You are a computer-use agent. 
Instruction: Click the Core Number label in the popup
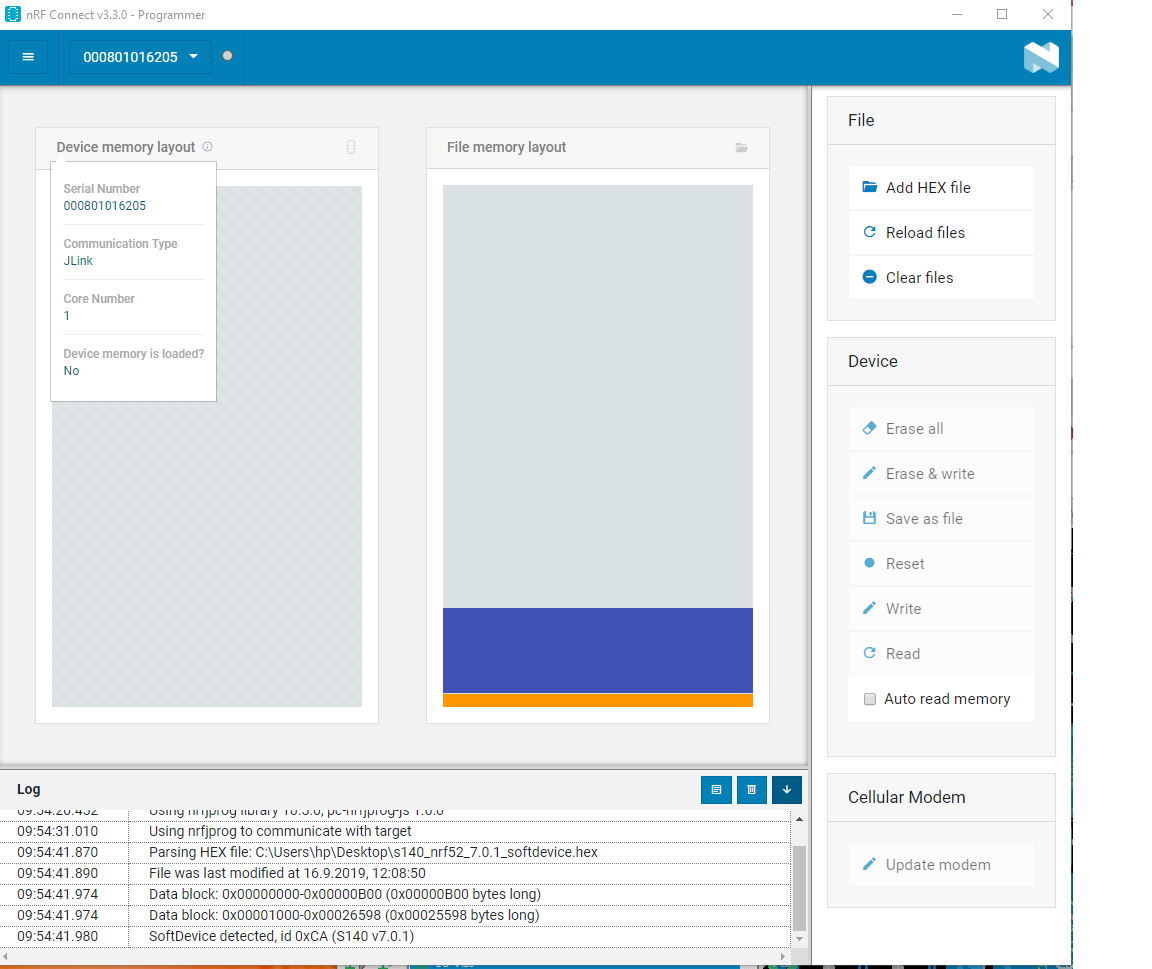(x=99, y=298)
